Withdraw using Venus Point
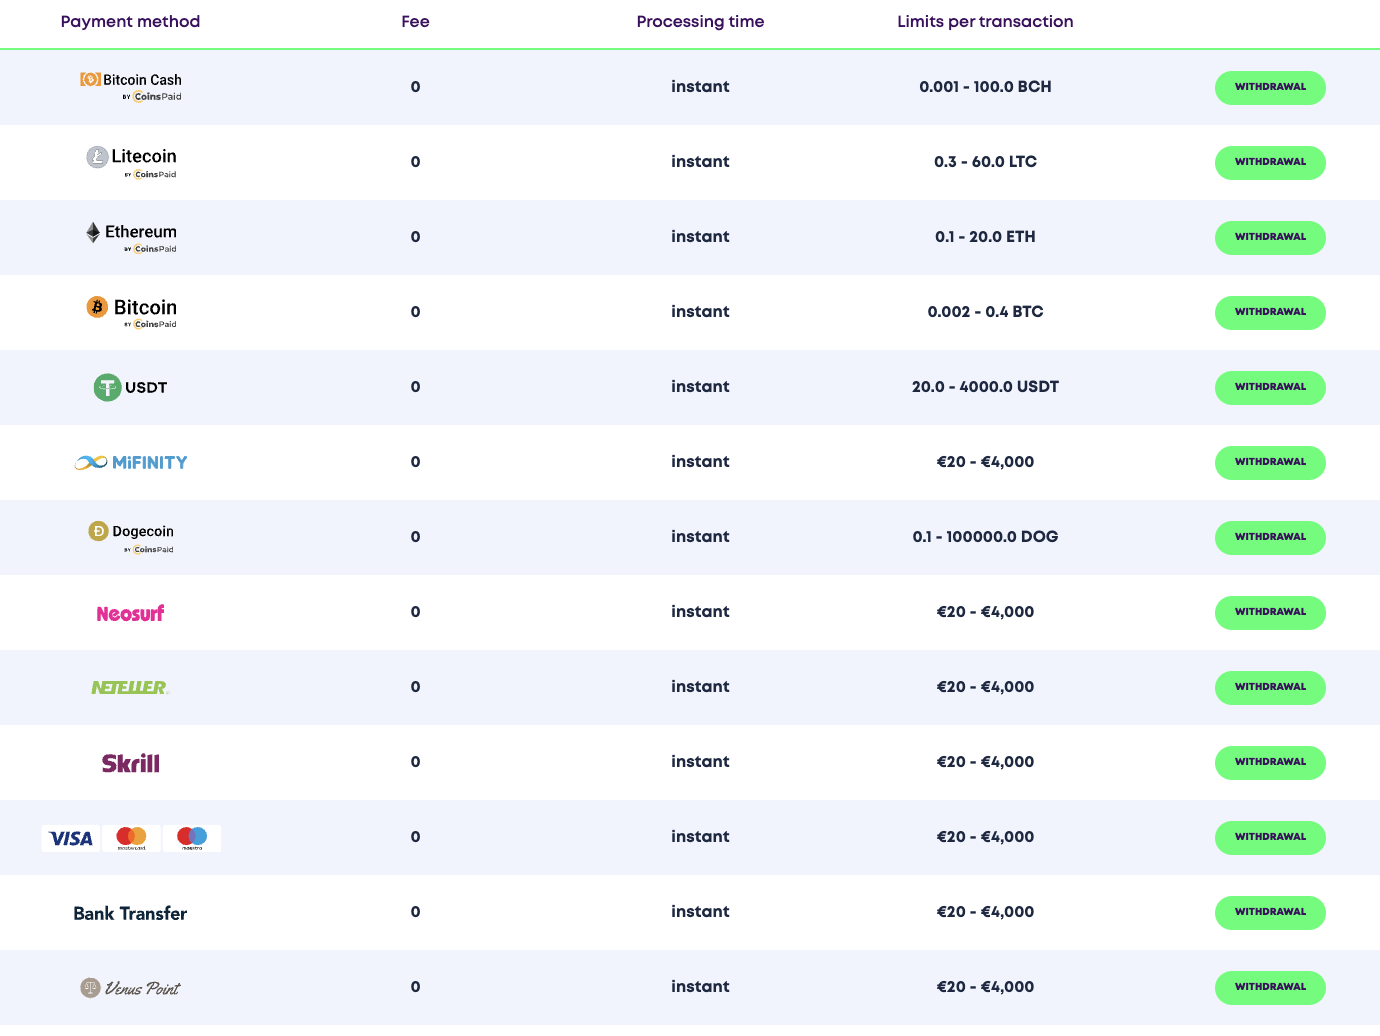1380x1036 pixels. tap(1270, 987)
